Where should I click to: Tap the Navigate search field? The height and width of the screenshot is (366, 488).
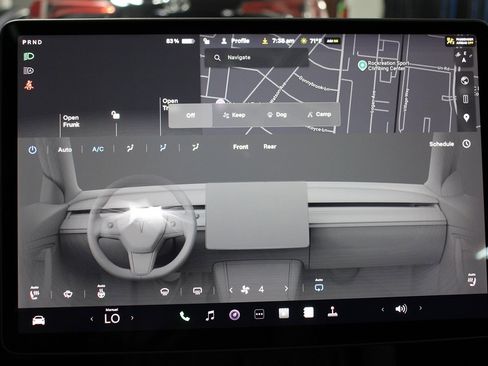[256, 58]
